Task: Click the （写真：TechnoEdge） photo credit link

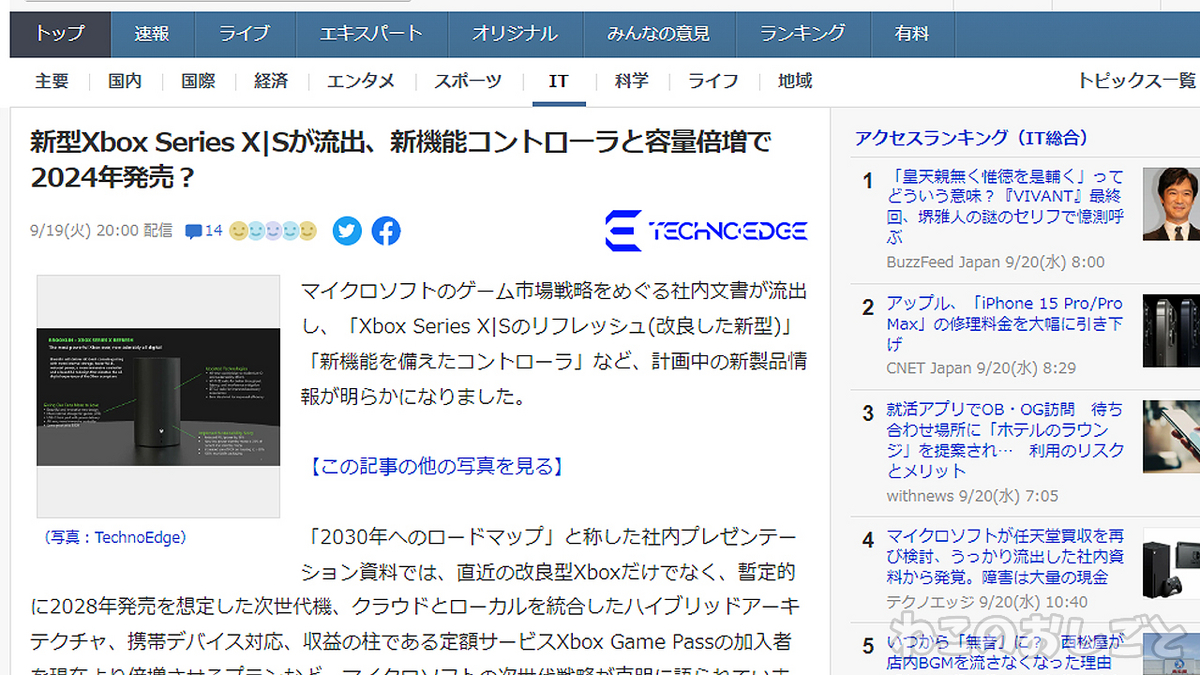Action: [113, 538]
